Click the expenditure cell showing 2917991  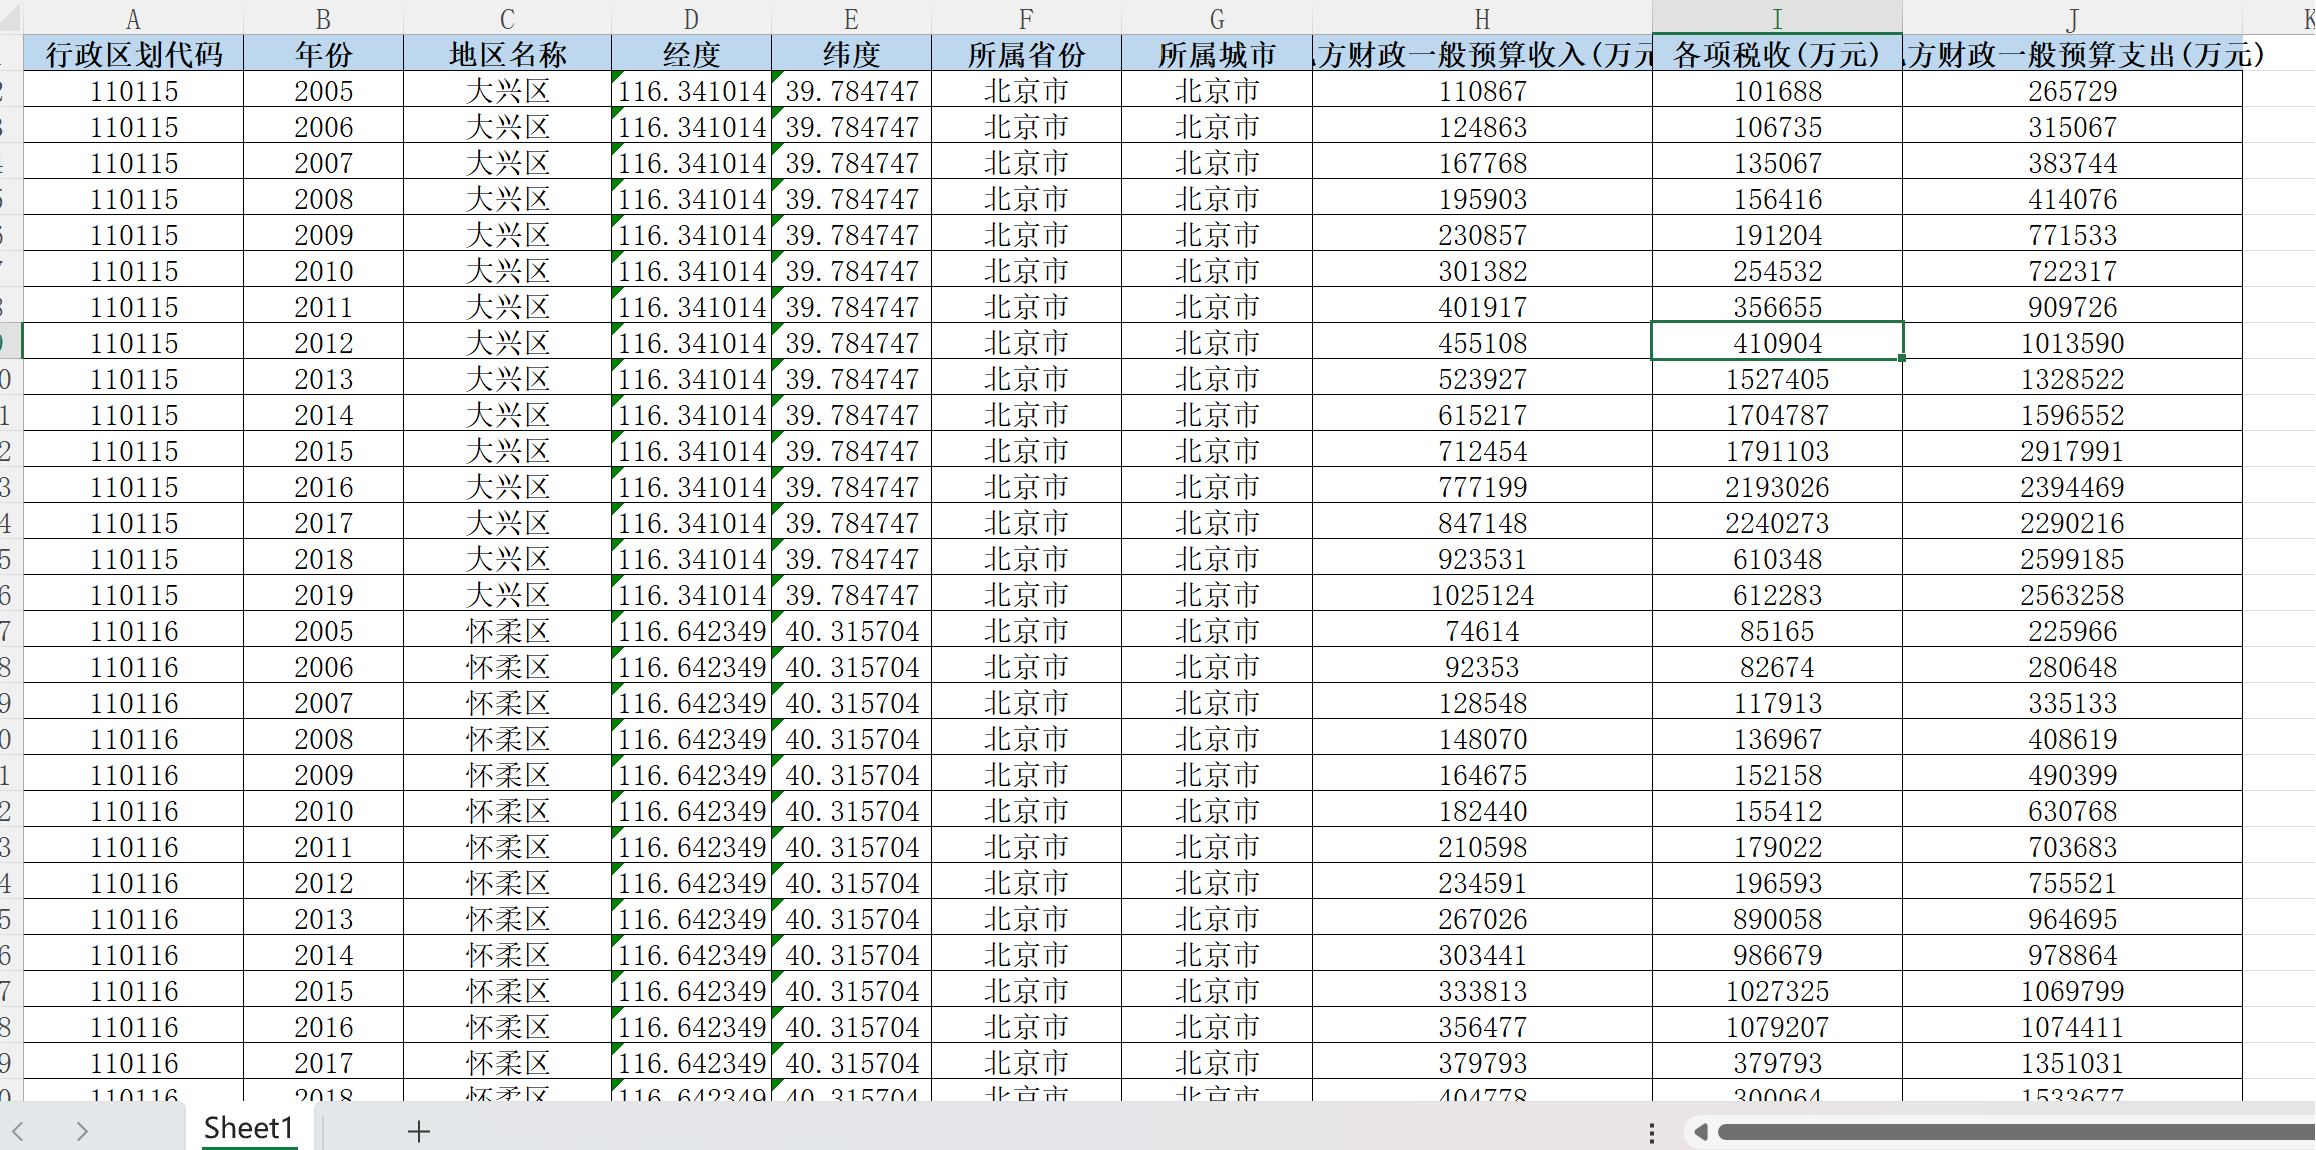2072,451
